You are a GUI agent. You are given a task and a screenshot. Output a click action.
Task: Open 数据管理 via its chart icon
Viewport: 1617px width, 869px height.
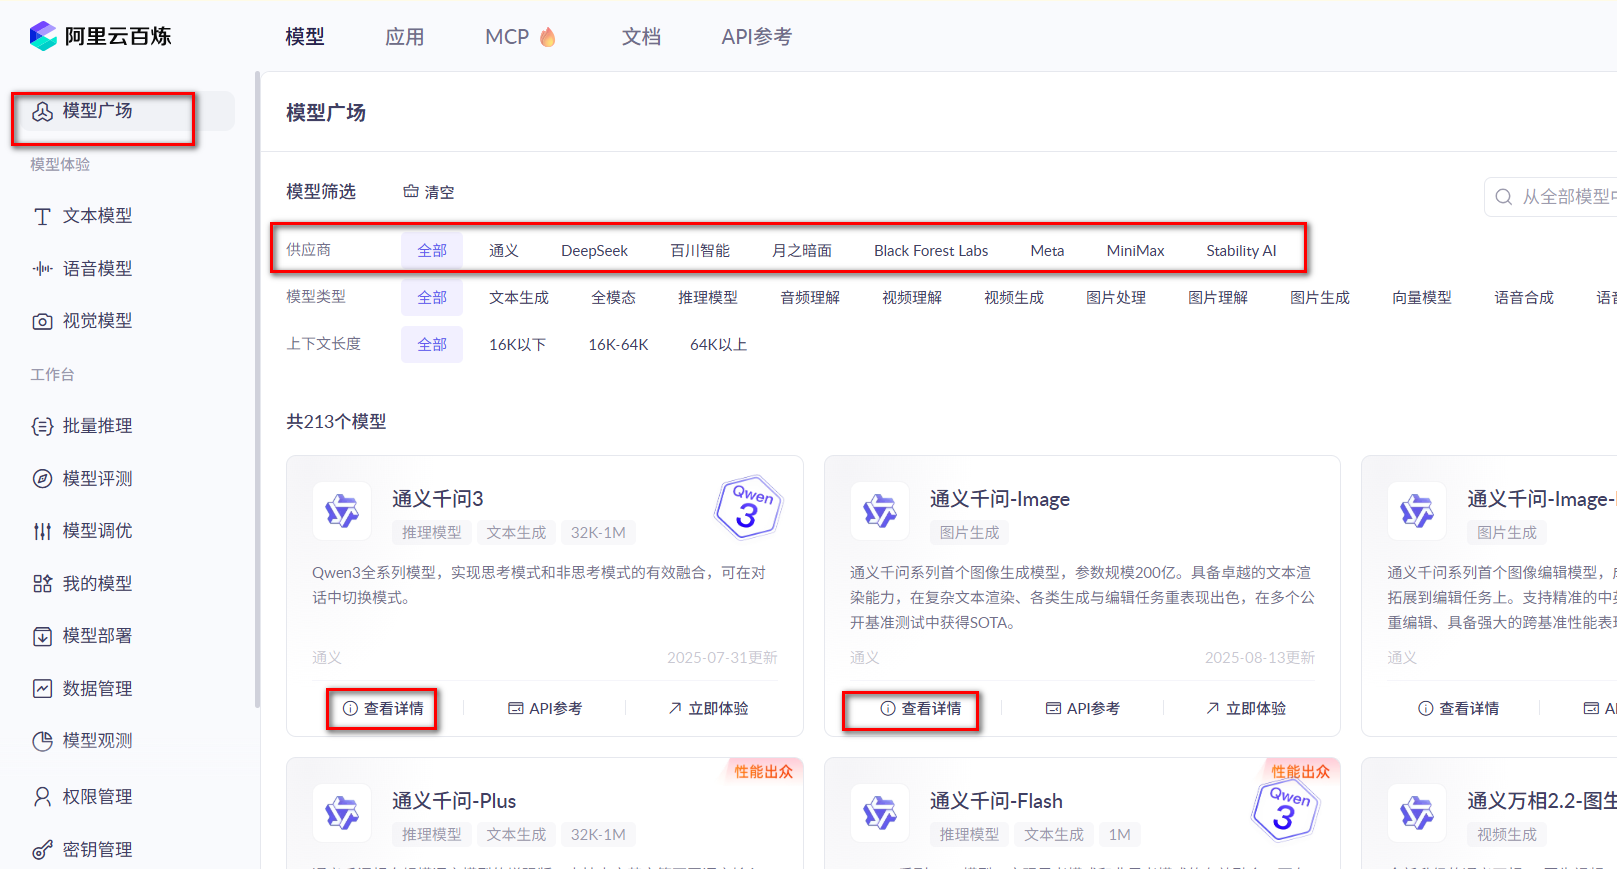(42, 689)
